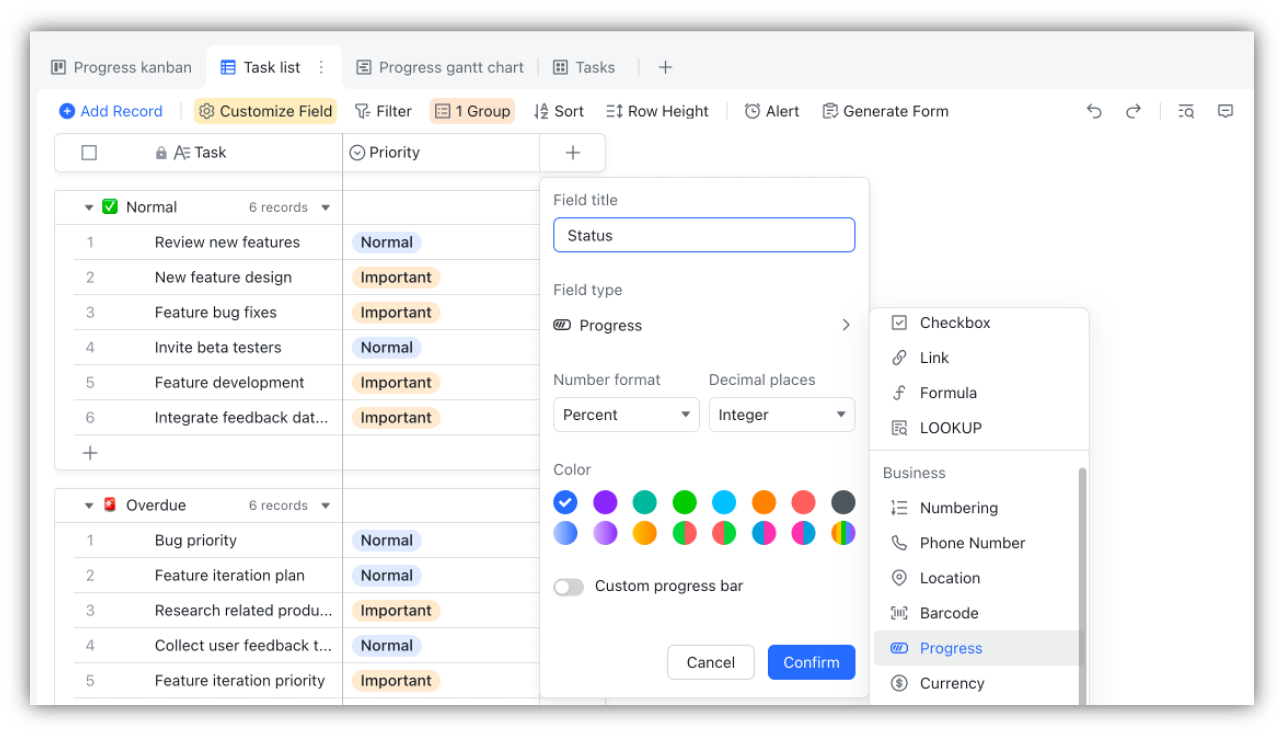This screenshot has width=1284, height=736.
Task: Click the Cancel button
Action: [710, 662]
